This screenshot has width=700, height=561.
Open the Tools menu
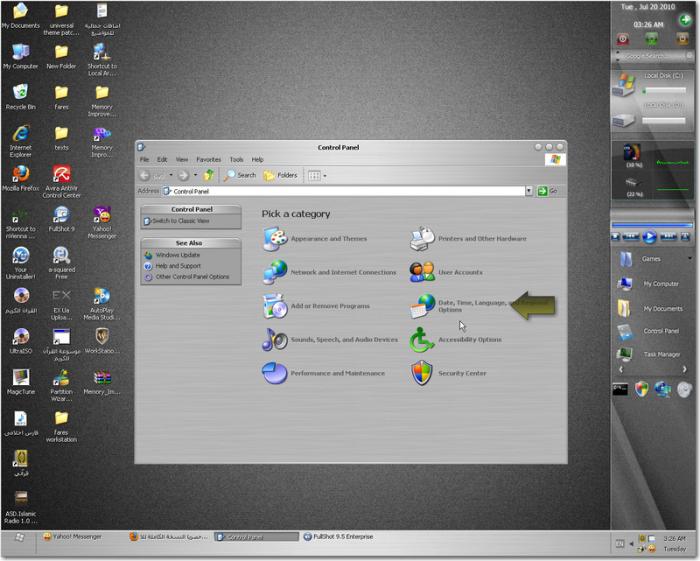pos(236,159)
